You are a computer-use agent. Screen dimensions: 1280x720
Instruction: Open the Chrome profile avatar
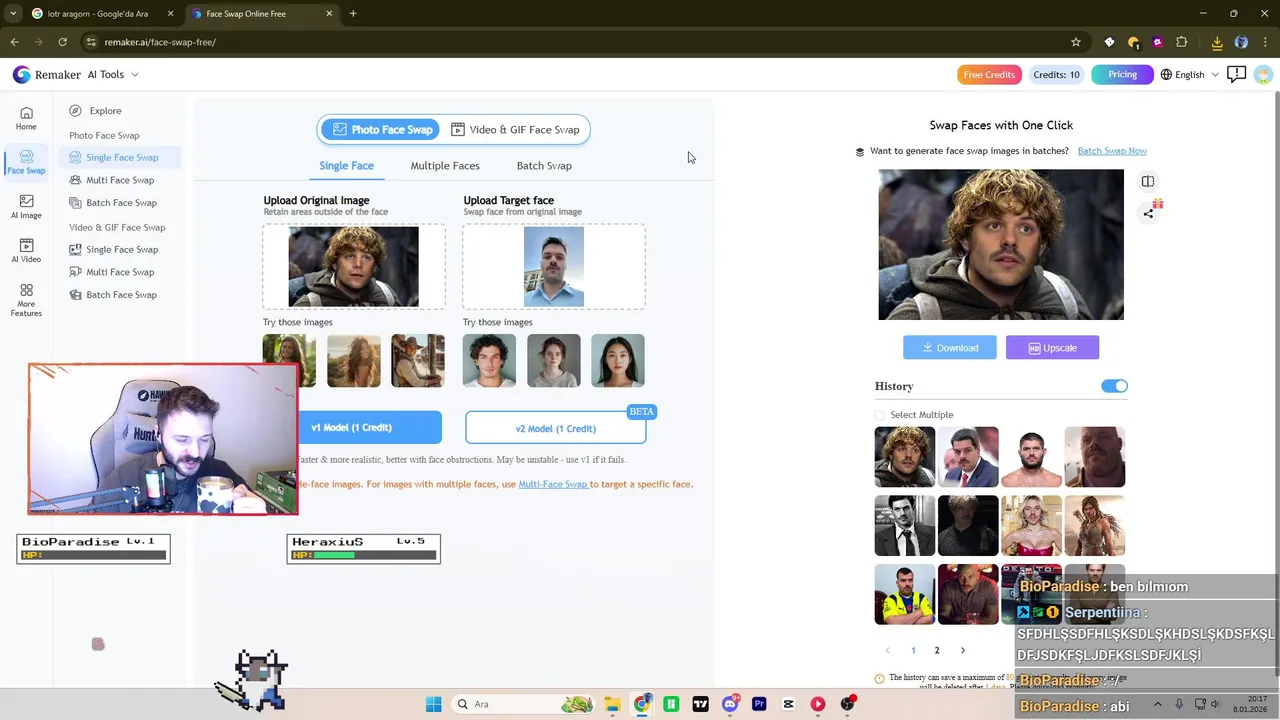tap(1241, 42)
